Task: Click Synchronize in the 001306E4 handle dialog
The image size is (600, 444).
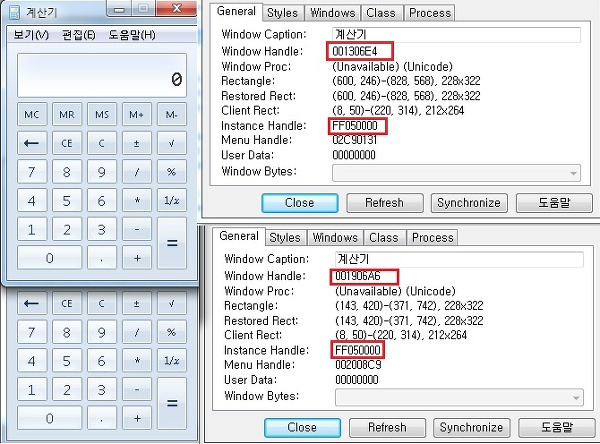Action: coord(469,203)
